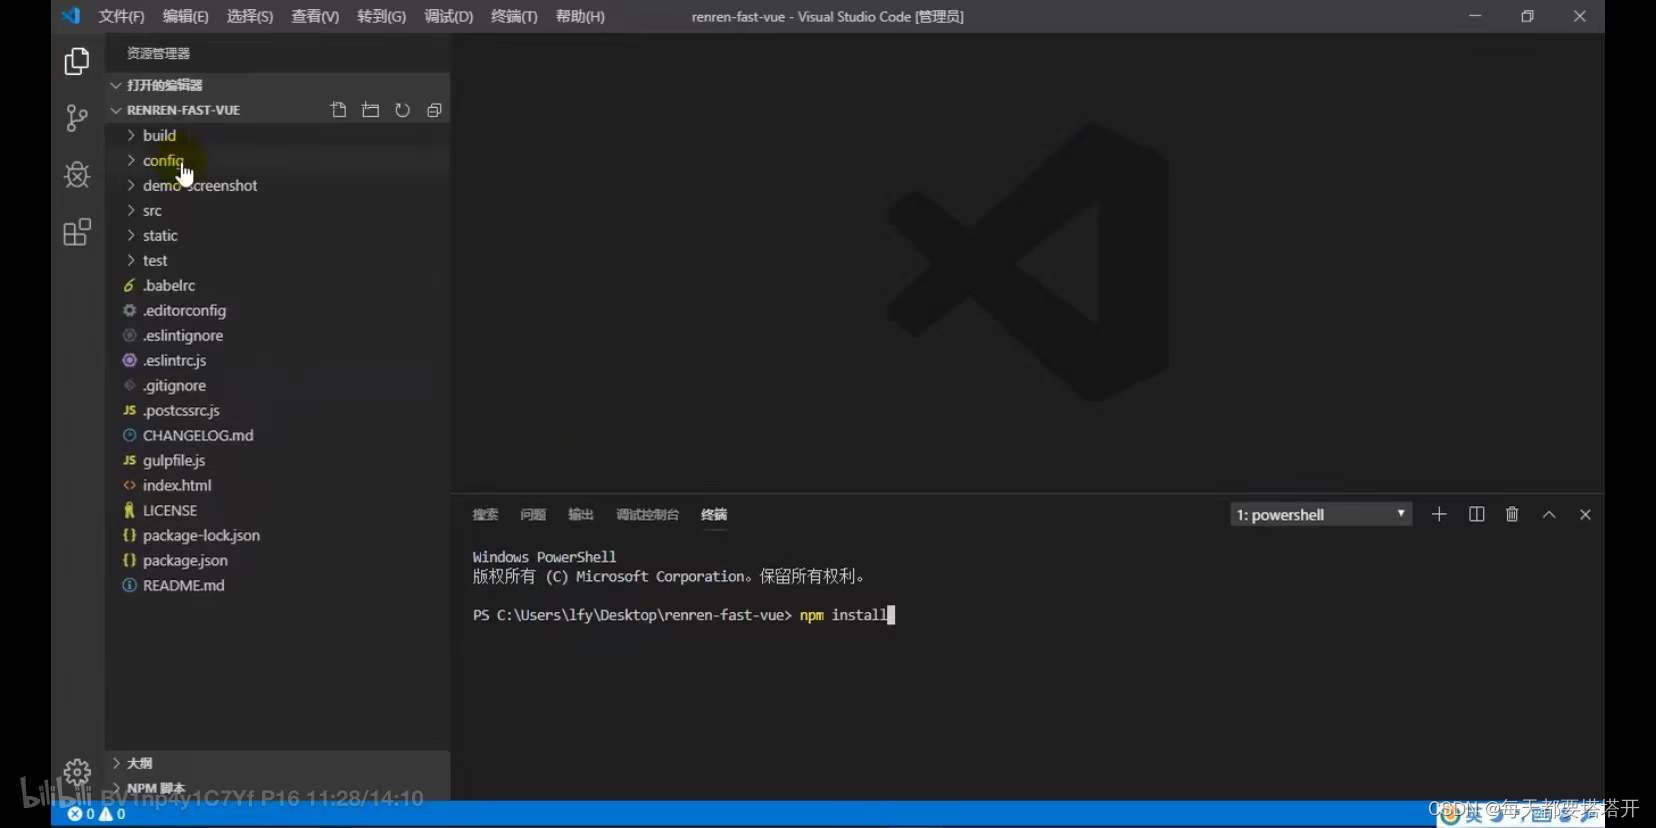Create a new folder in RENREN-FAST-VUE

pyautogui.click(x=371, y=110)
